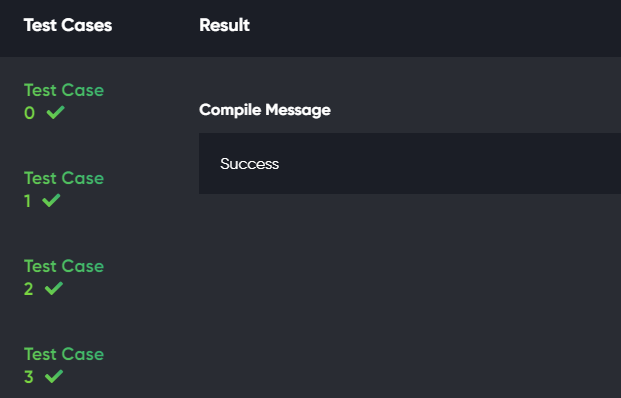Click the word Message in Compile Message
The width and height of the screenshot is (621, 398).
pyautogui.click(x=298, y=110)
